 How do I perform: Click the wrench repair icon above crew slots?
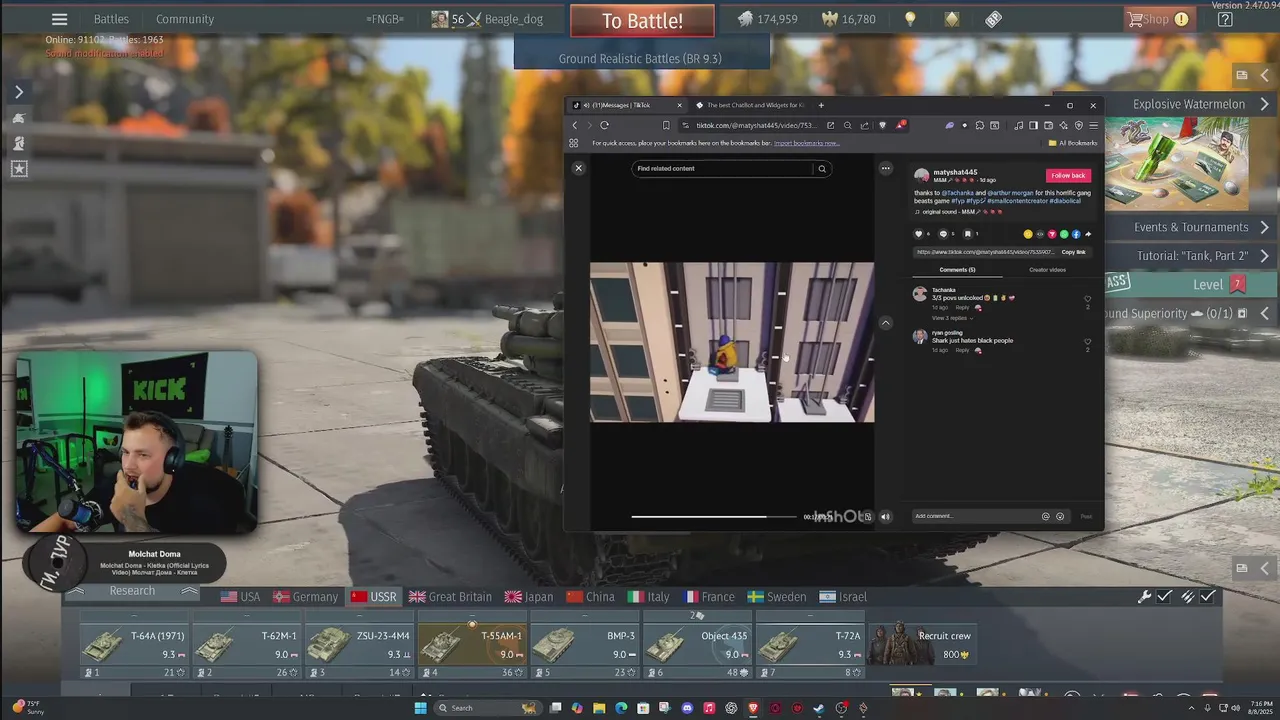coord(1145,597)
